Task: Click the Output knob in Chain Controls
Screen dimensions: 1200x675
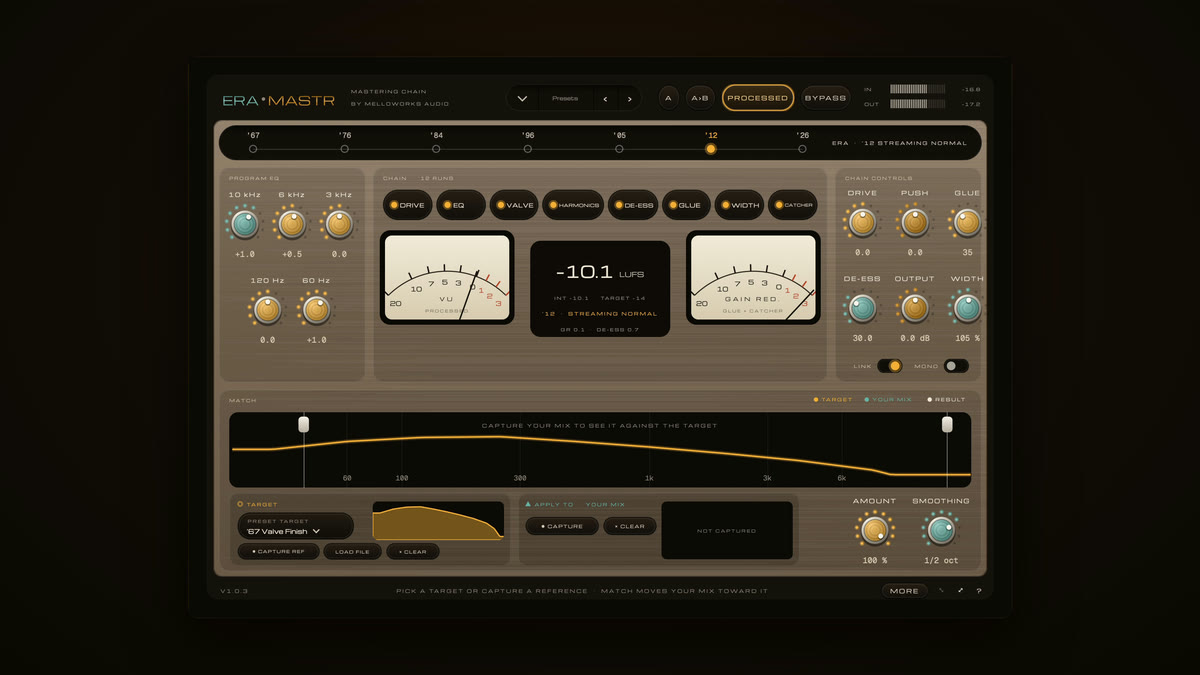Action: pos(914,308)
